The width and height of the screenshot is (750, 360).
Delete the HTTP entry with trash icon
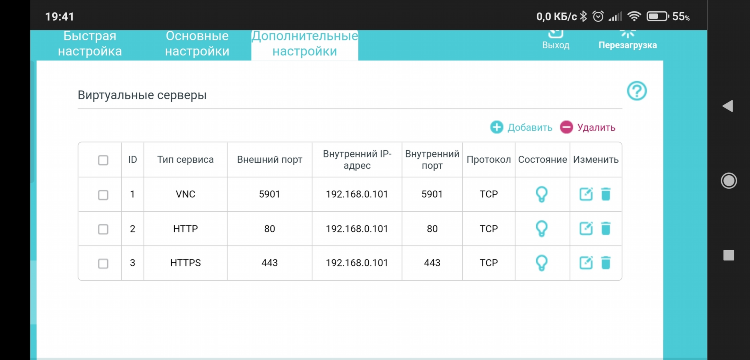point(606,229)
